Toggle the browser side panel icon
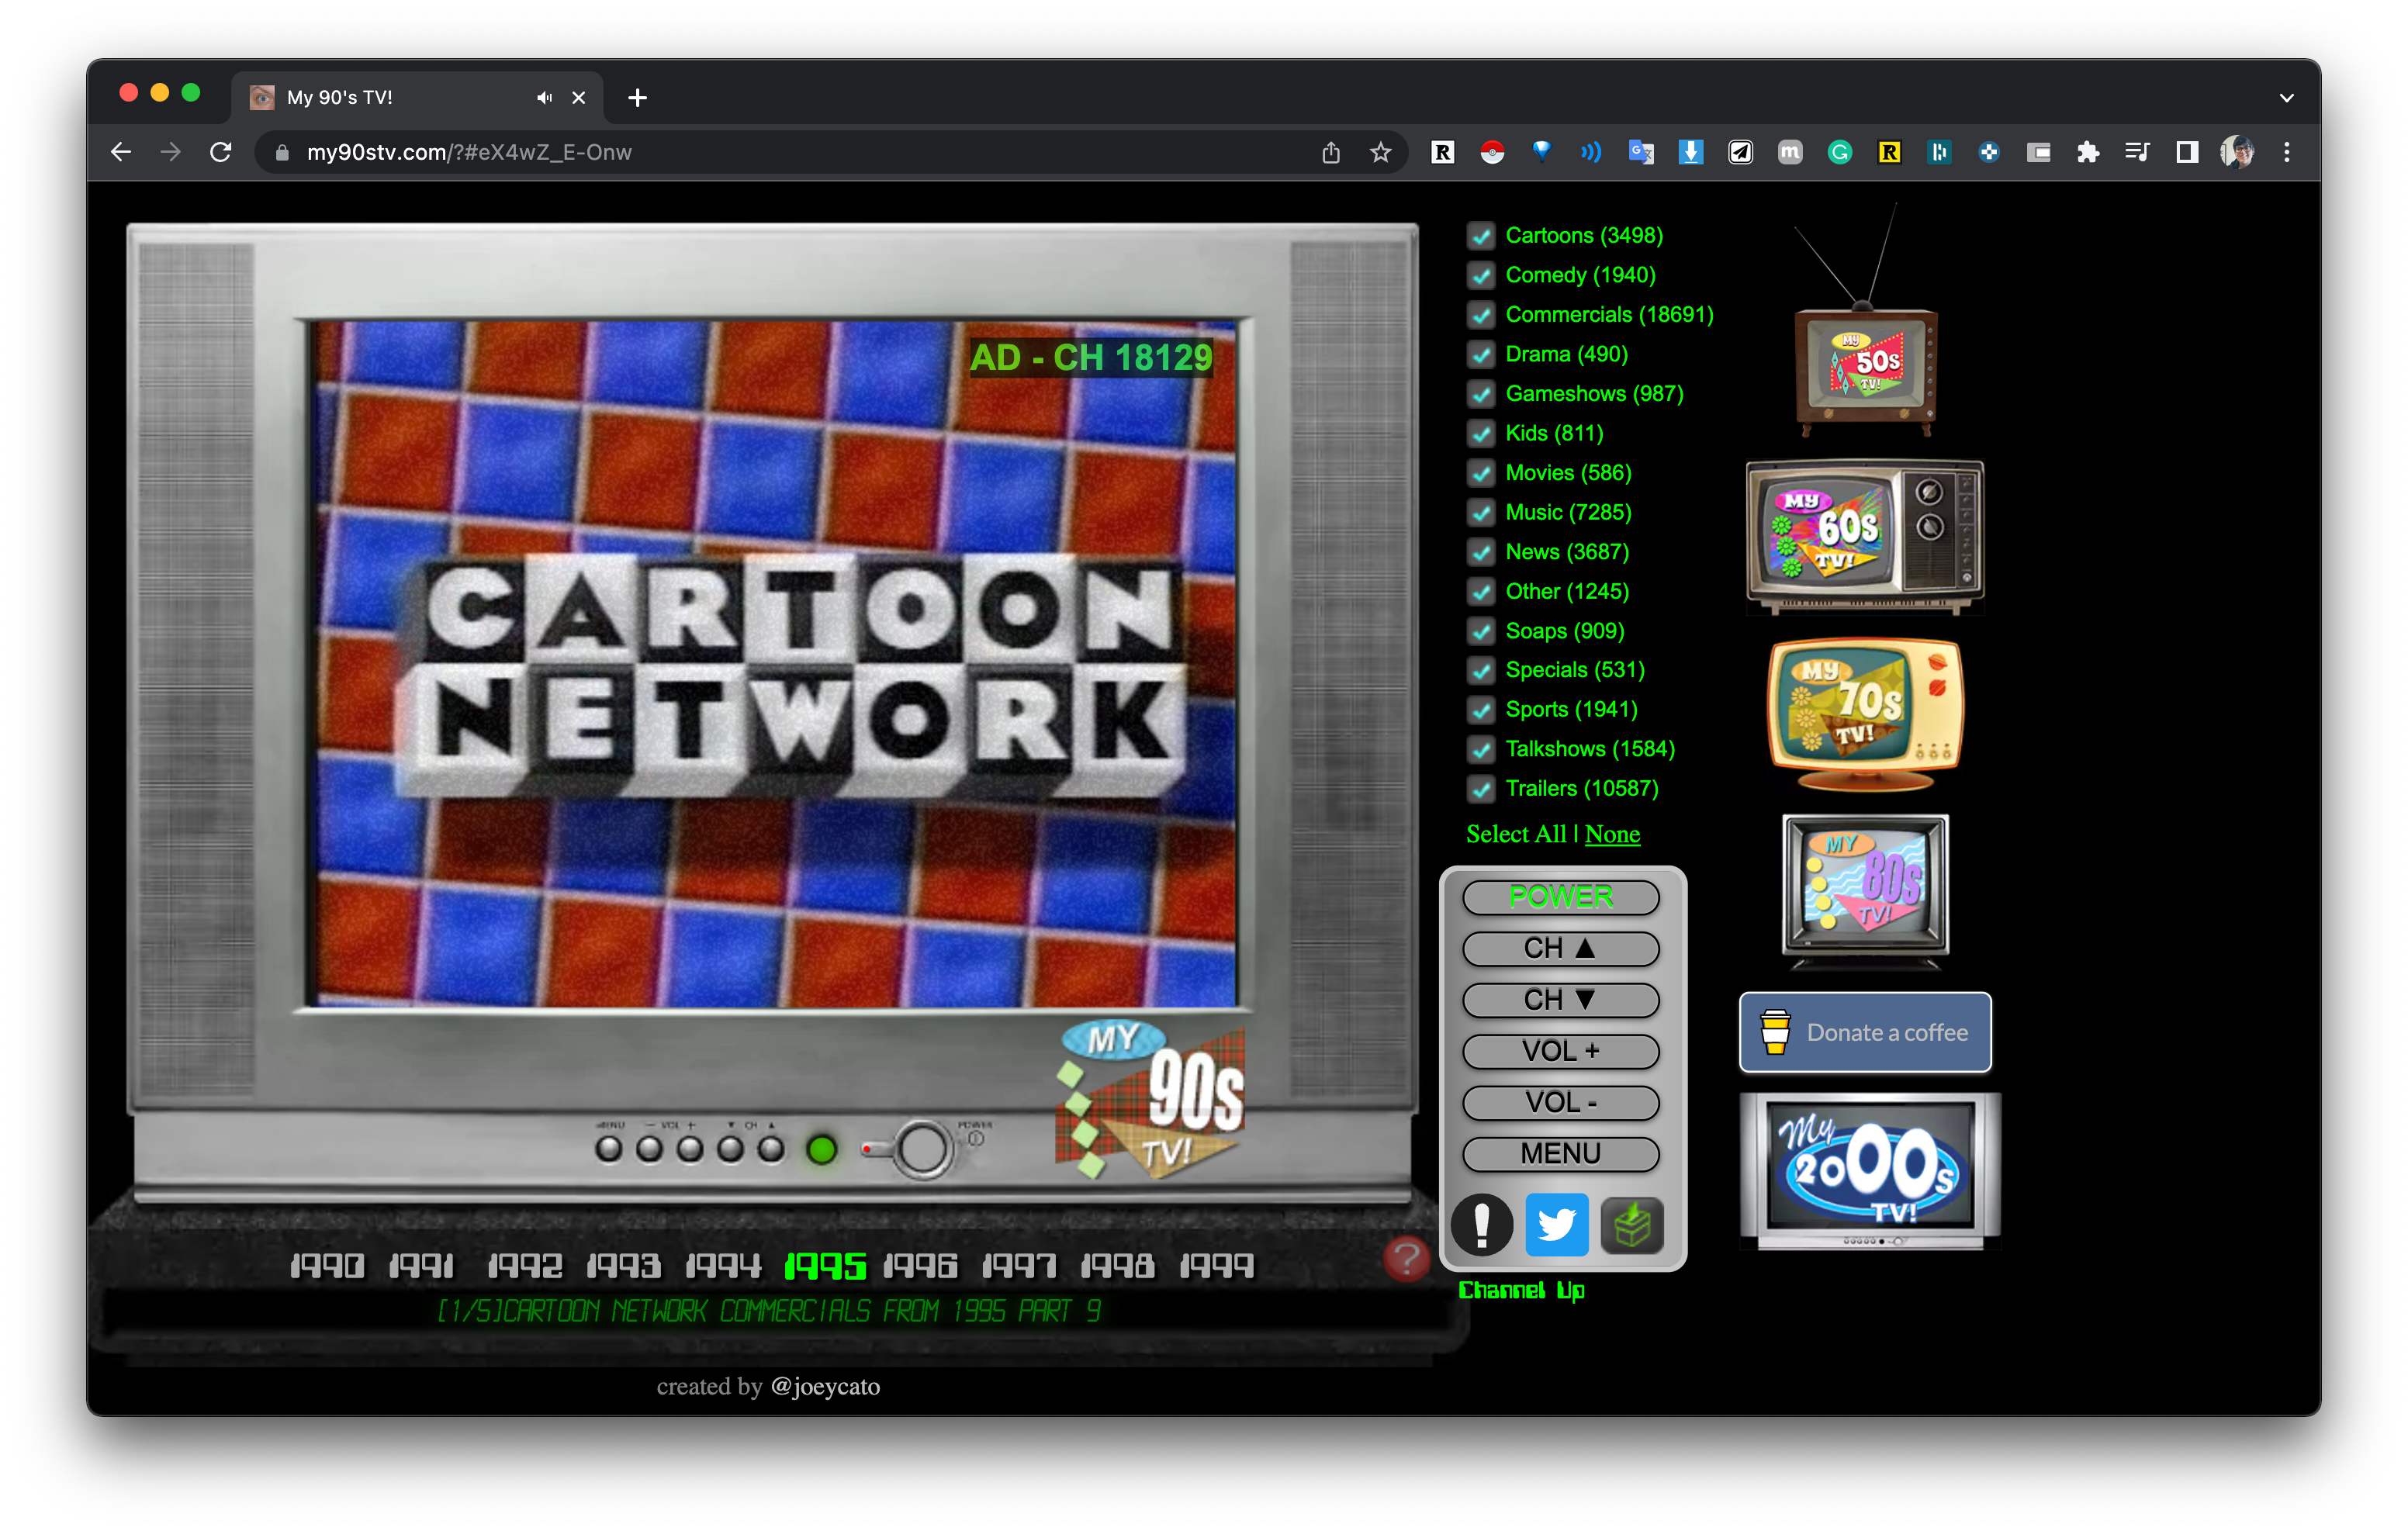Screen dimensions: 2408x1531 point(2186,152)
